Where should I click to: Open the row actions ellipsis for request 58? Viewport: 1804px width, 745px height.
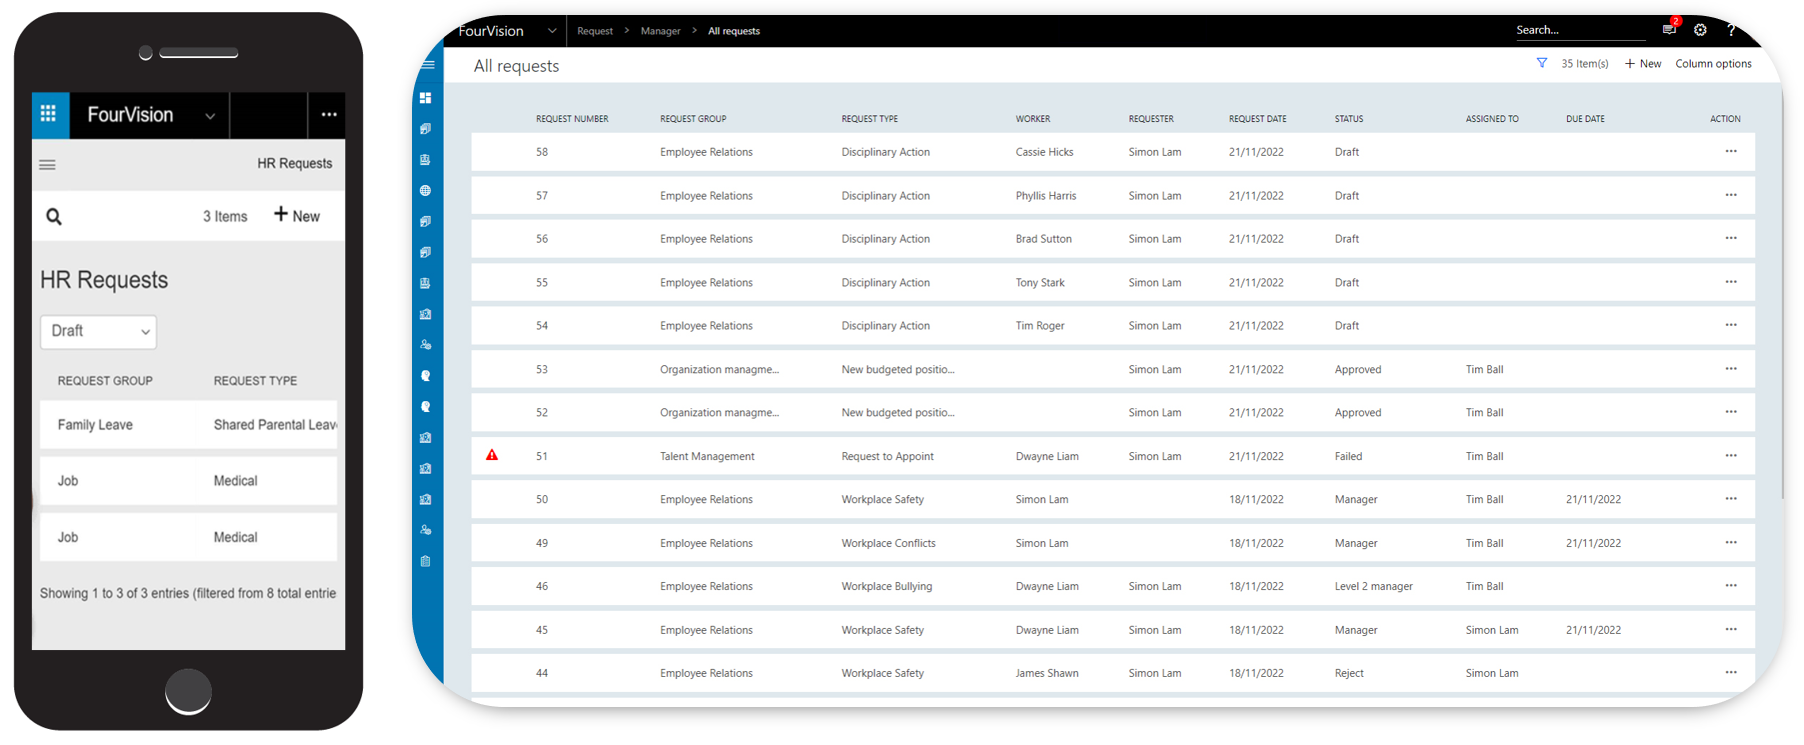pos(1731,152)
